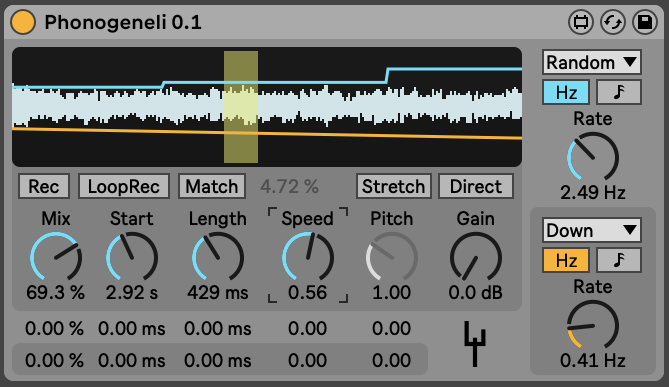
Task: Click the Stretch mode button
Action: pos(394,186)
